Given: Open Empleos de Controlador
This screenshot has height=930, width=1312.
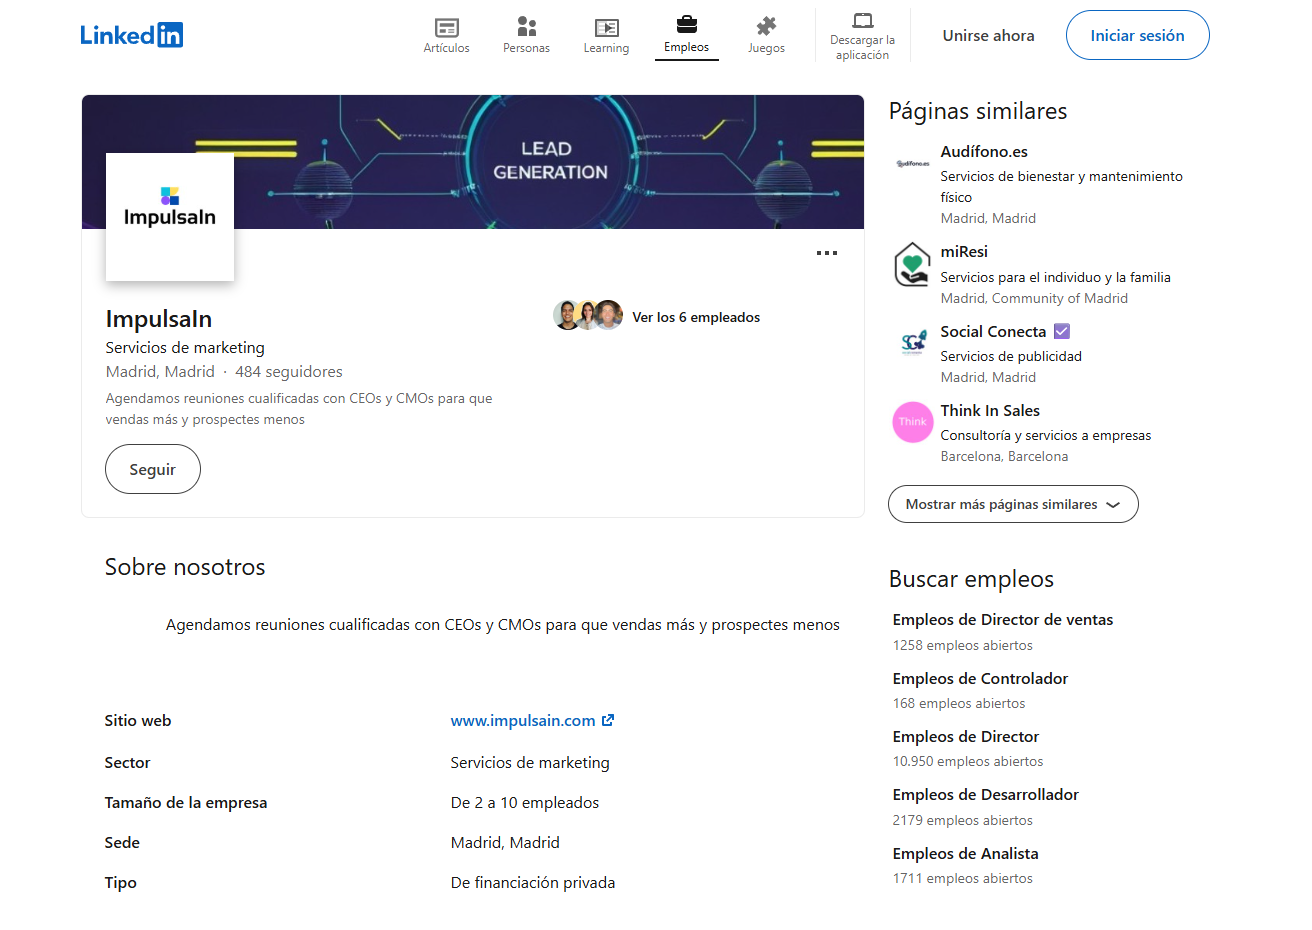Looking at the screenshot, I should tap(980, 678).
